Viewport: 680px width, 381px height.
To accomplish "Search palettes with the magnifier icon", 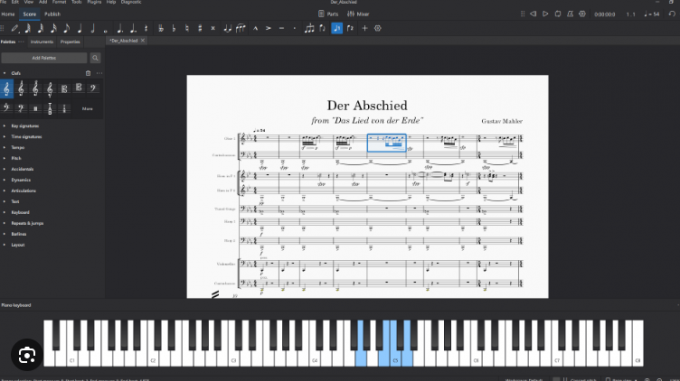I will coord(95,58).
